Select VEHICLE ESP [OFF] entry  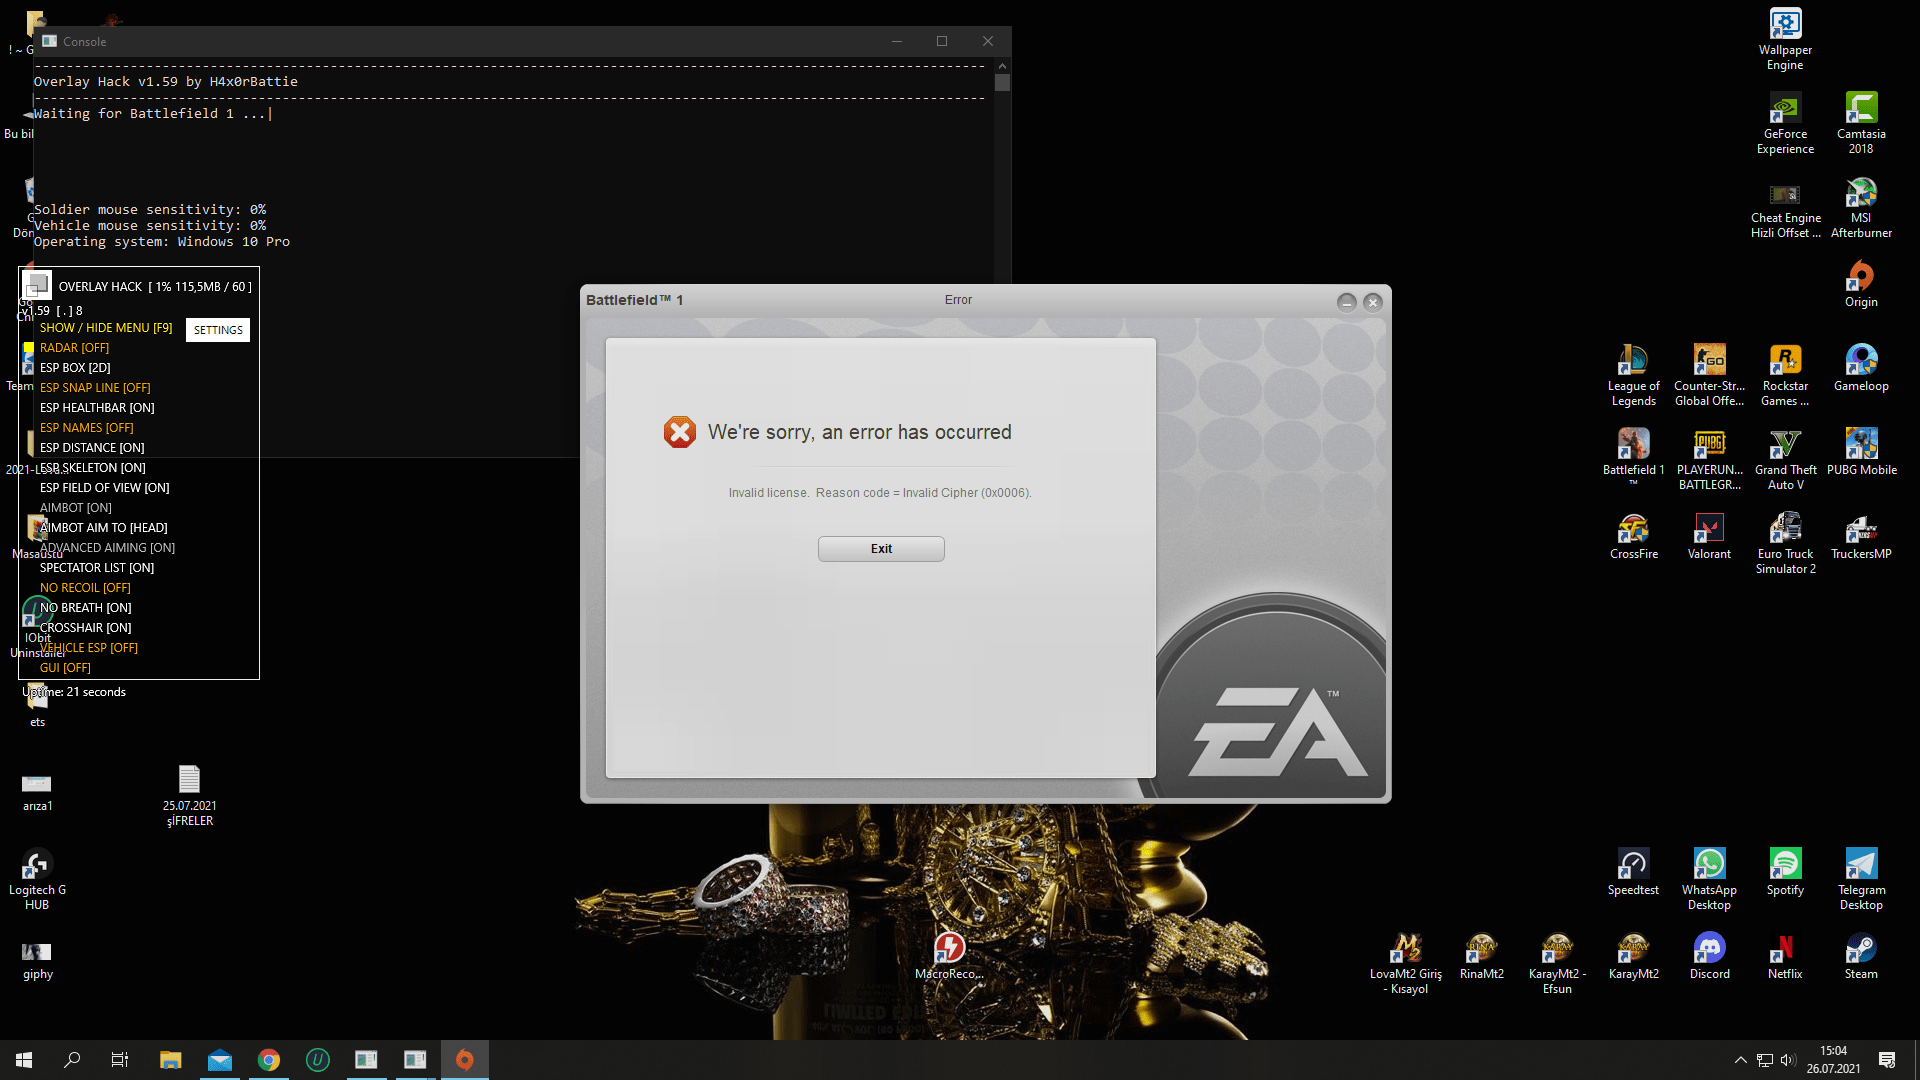pyautogui.click(x=89, y=648)
